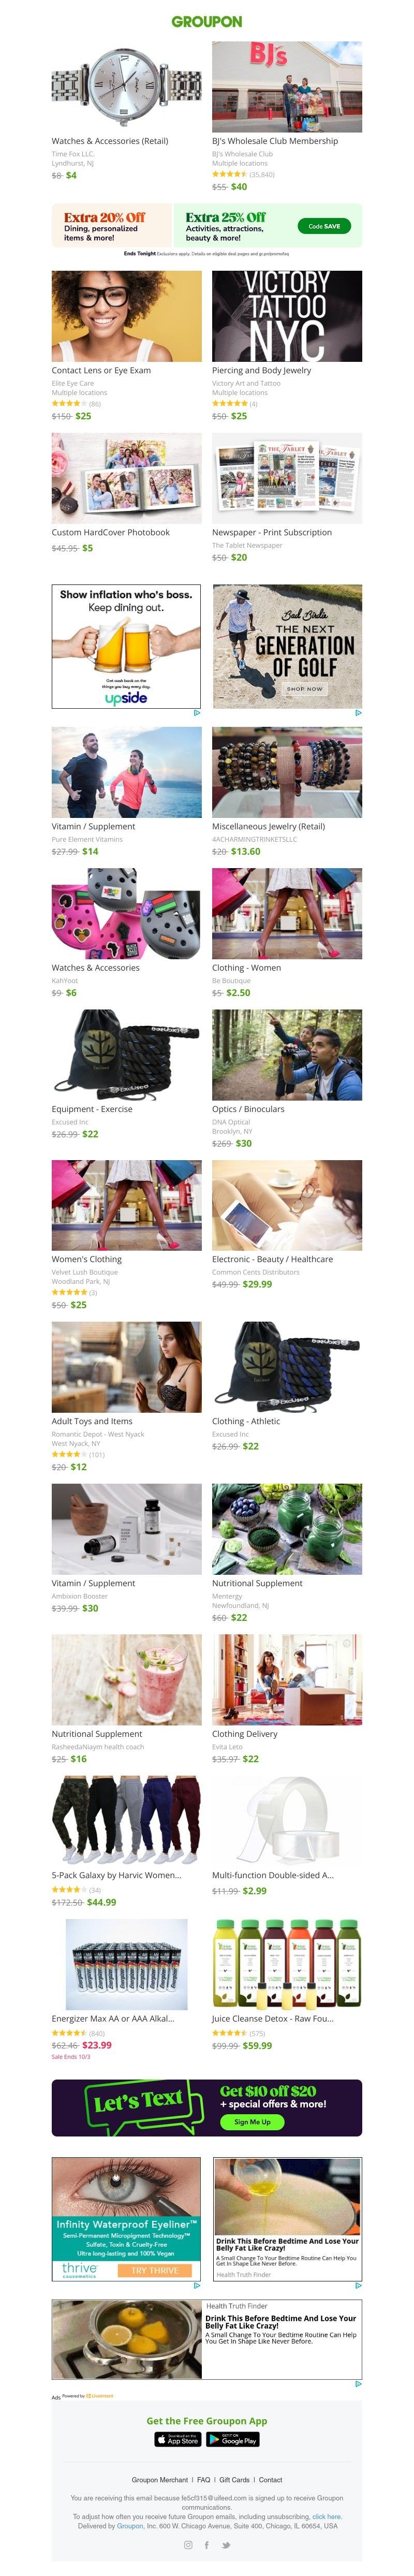Open BJ's Wholesale Club Membership deal image

click(x=287, y=86)
